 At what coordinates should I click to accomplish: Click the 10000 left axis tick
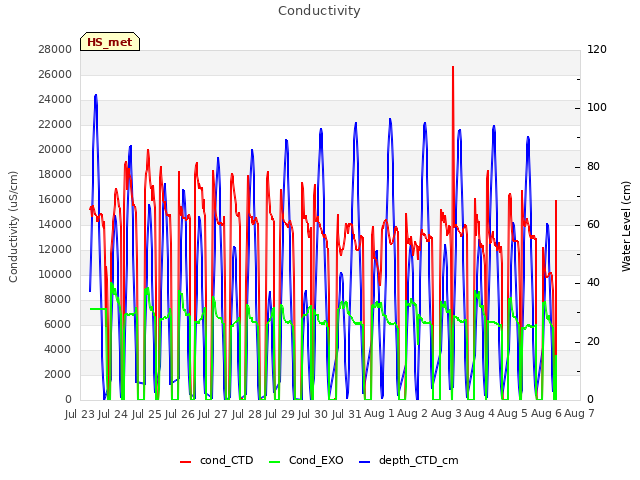[55, 274]
